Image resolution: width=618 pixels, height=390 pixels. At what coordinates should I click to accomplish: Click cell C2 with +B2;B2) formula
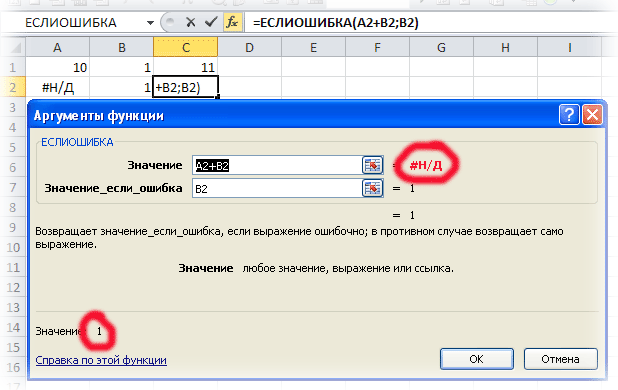point(186,87)
